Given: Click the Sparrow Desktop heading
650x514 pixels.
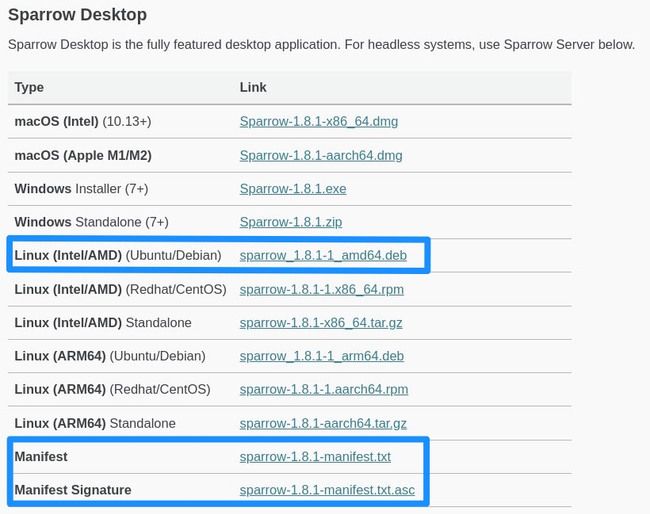Looking at the screenshot, I should click(77, 15).
